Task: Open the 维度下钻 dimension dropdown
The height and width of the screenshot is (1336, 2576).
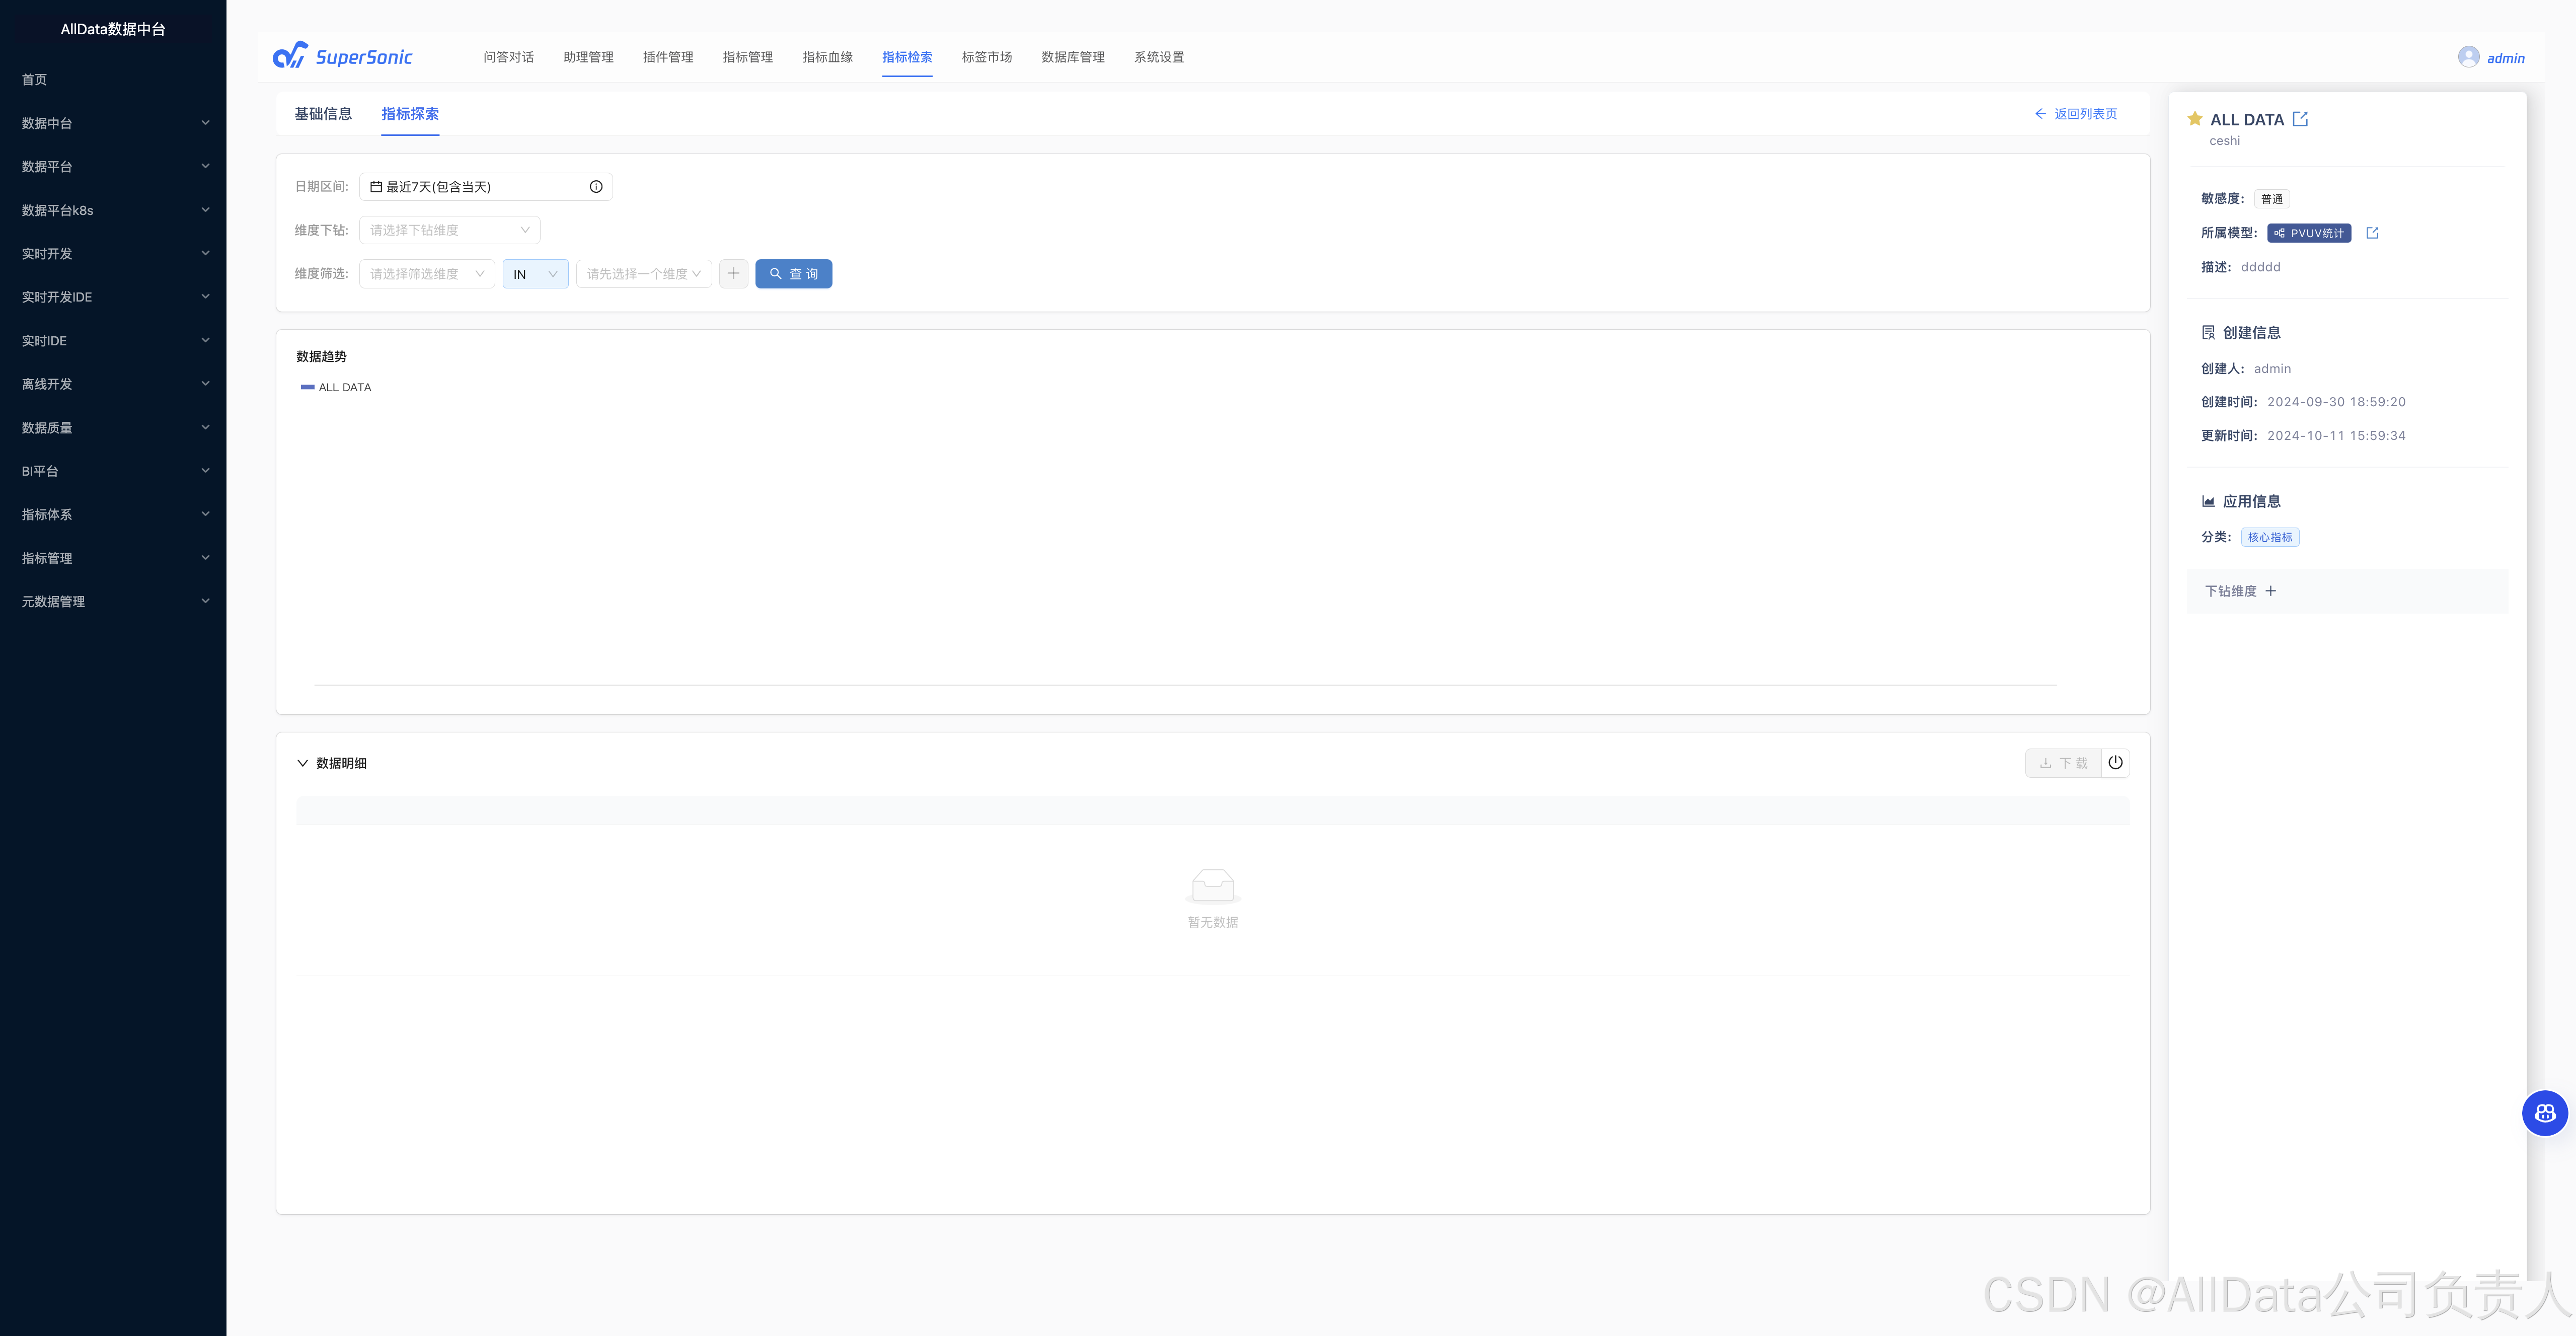Action: (449, 230)
